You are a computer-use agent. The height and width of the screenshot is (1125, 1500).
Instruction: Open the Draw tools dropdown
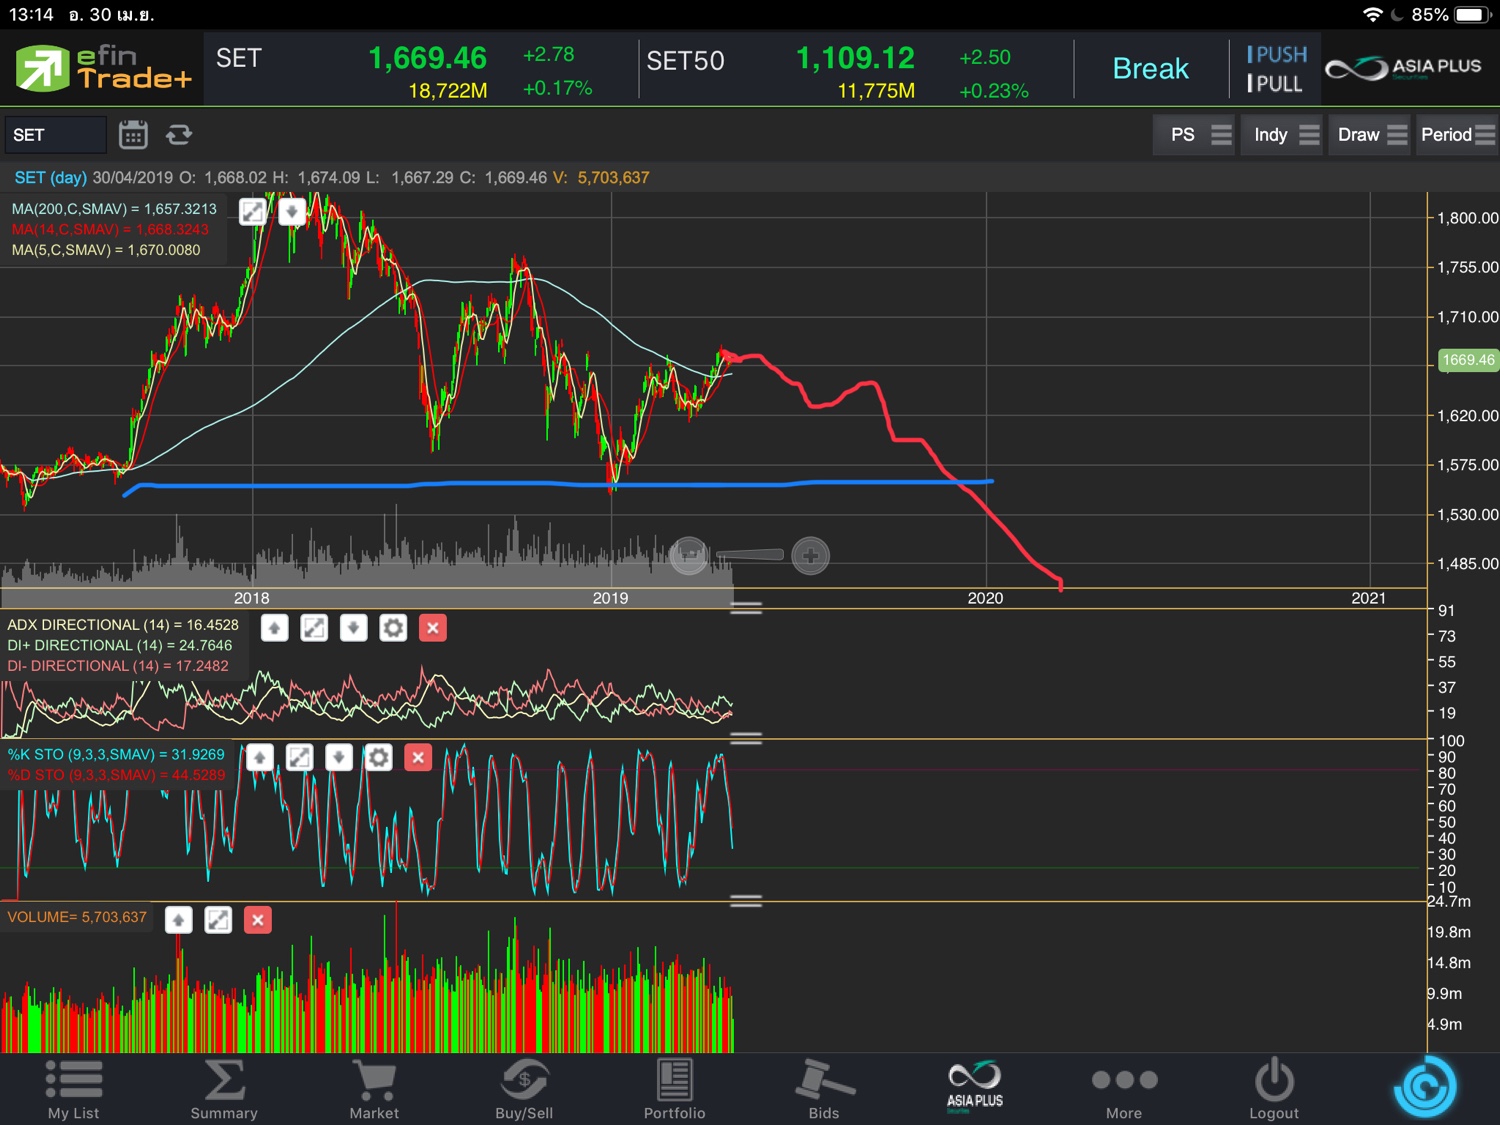[1371, 135]
